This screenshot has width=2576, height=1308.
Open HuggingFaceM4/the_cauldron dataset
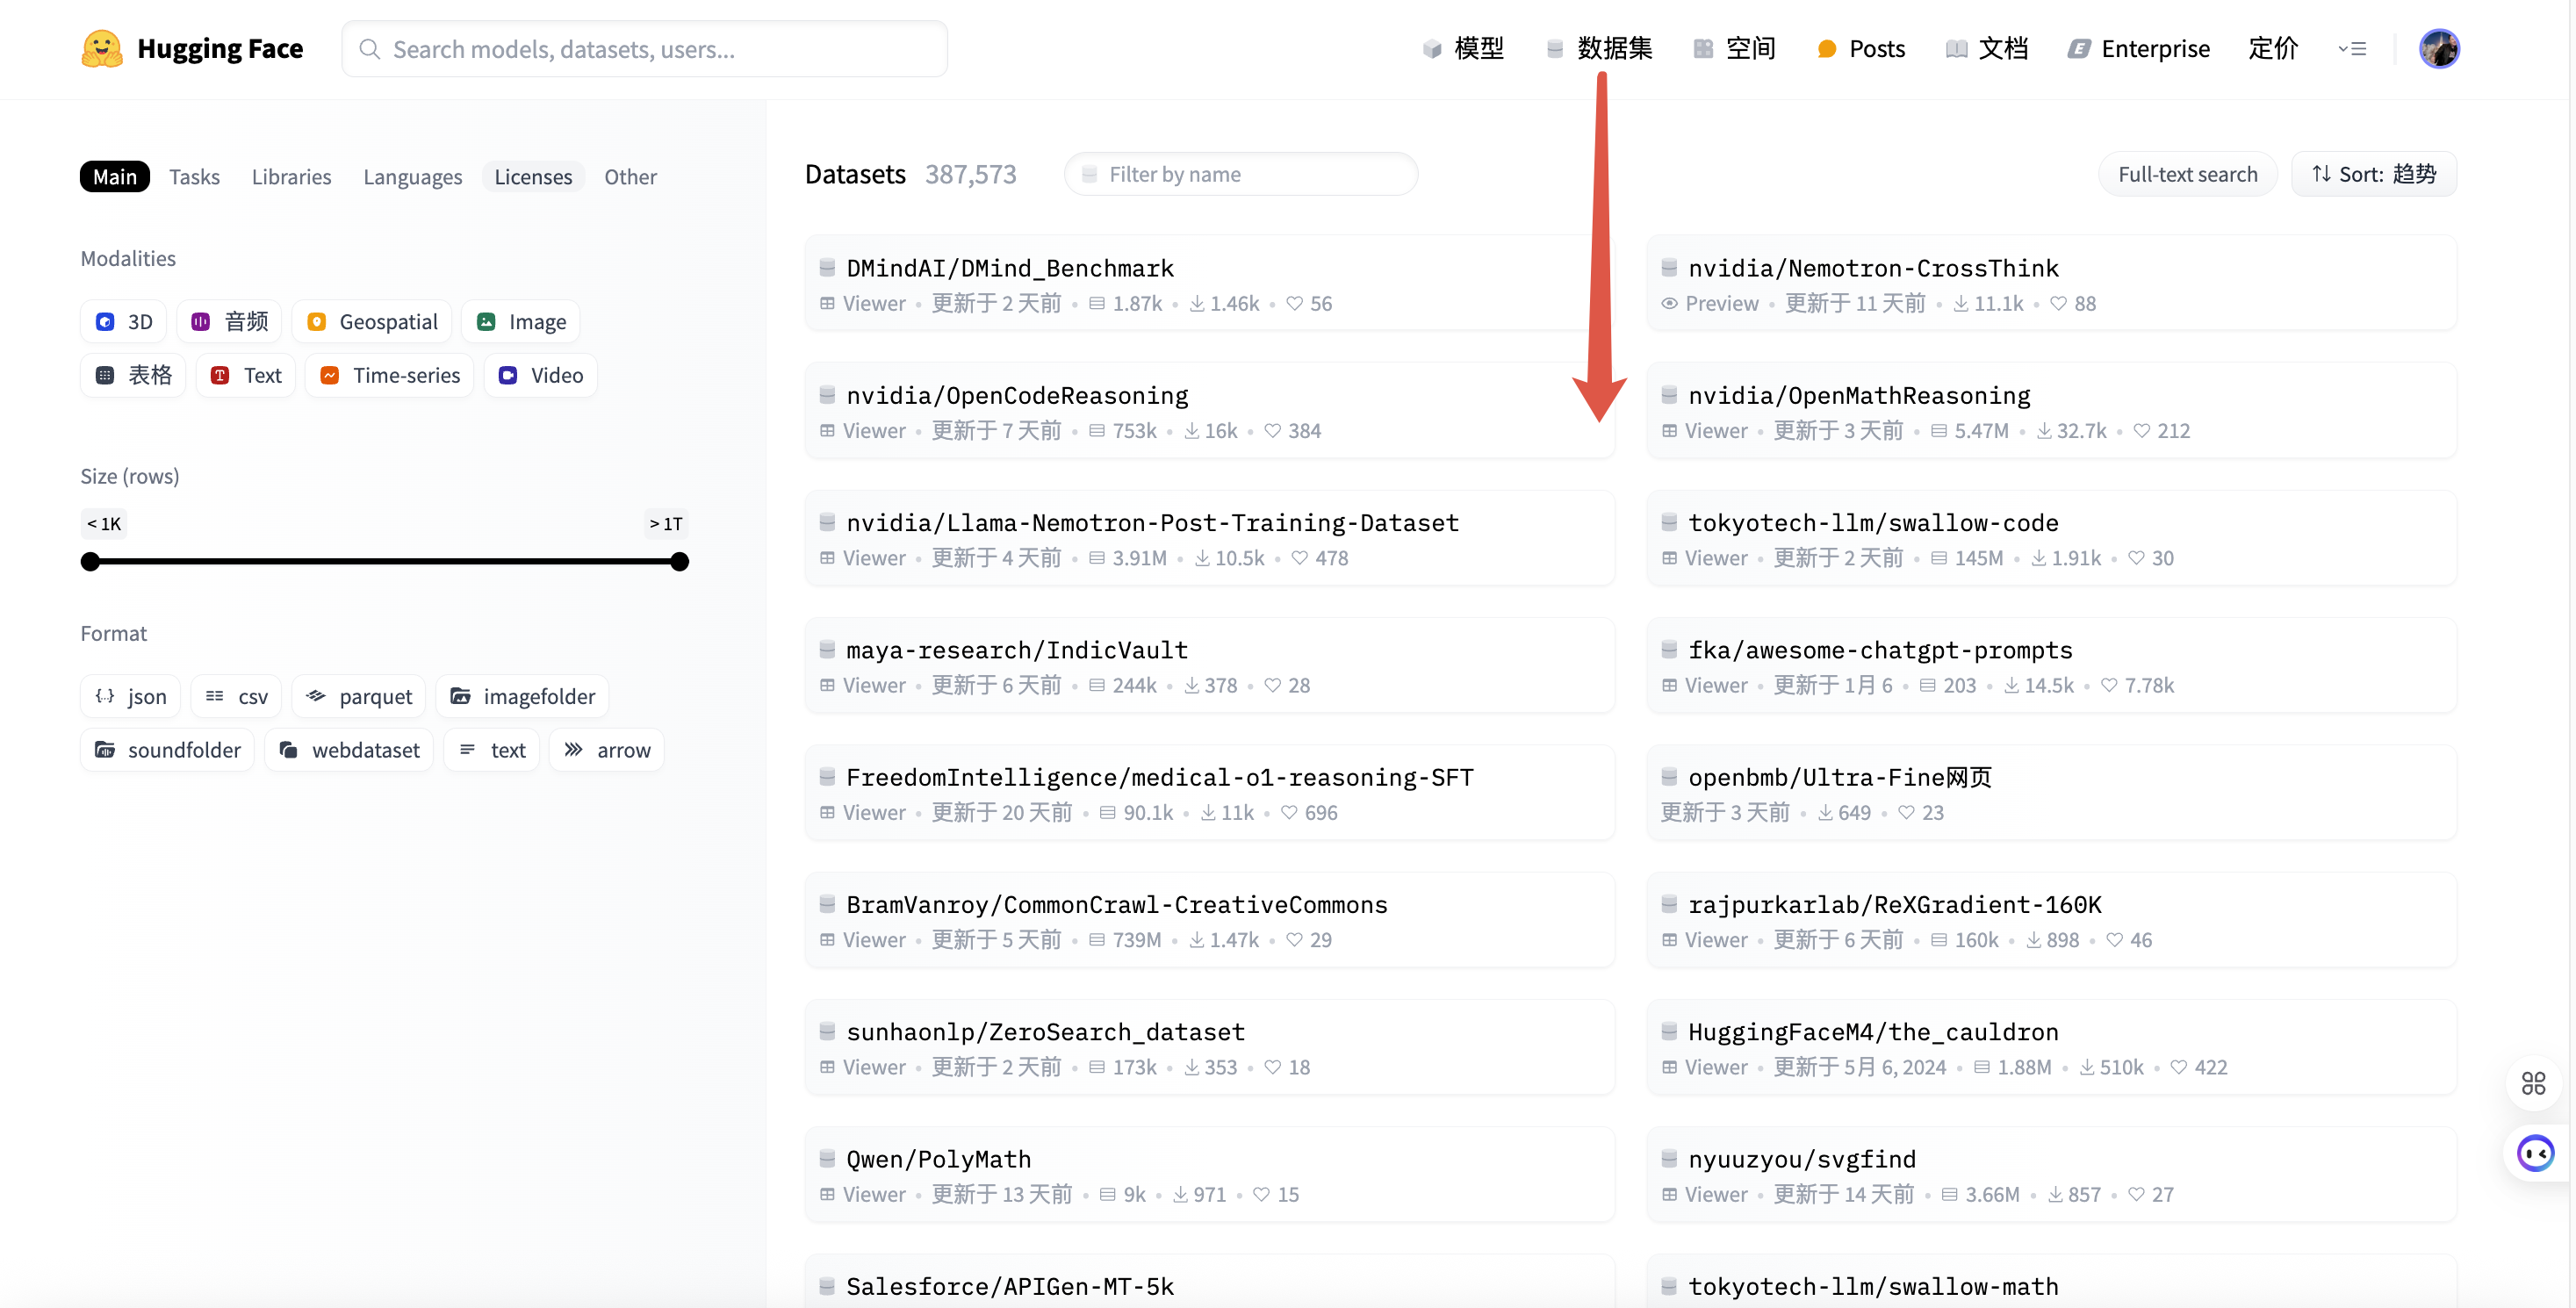[x=2051, y=1046]
